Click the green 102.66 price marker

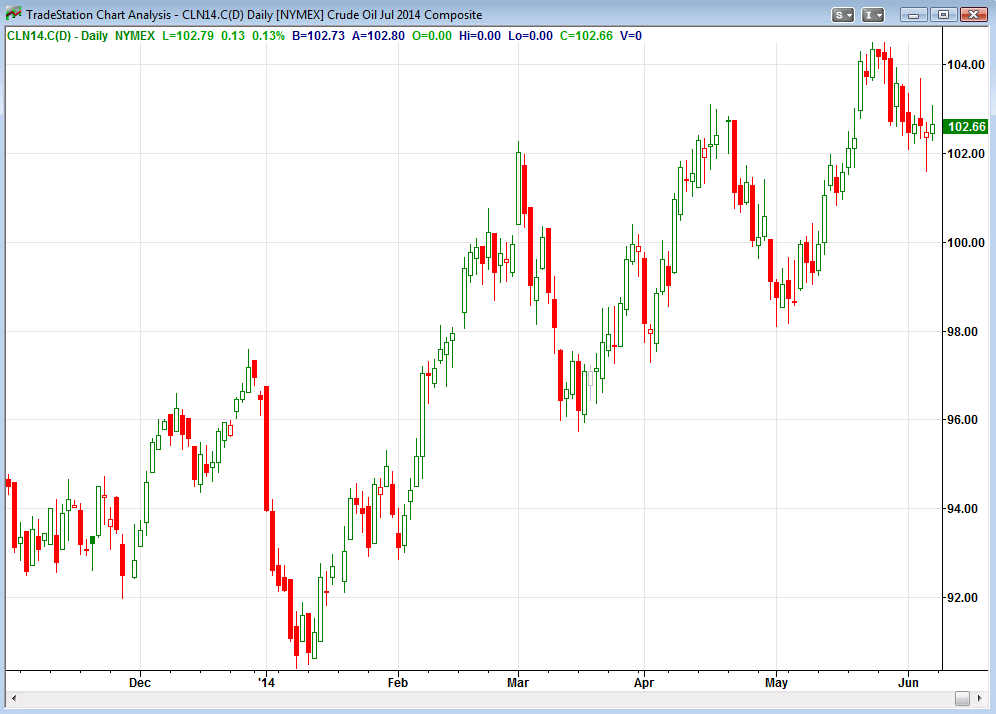[x=965, y=127]
